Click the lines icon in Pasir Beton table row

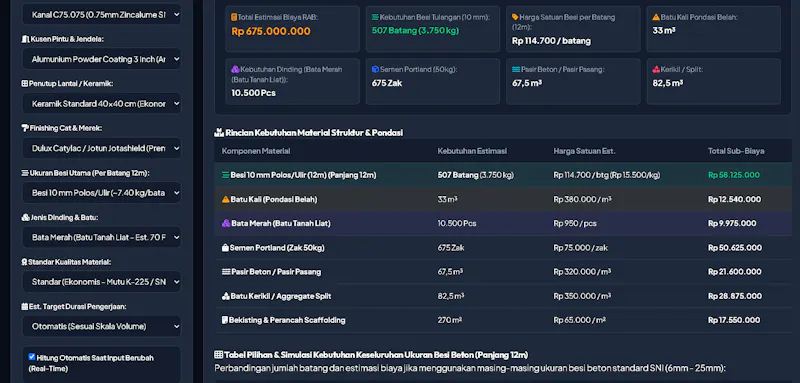tap(226, 272)
